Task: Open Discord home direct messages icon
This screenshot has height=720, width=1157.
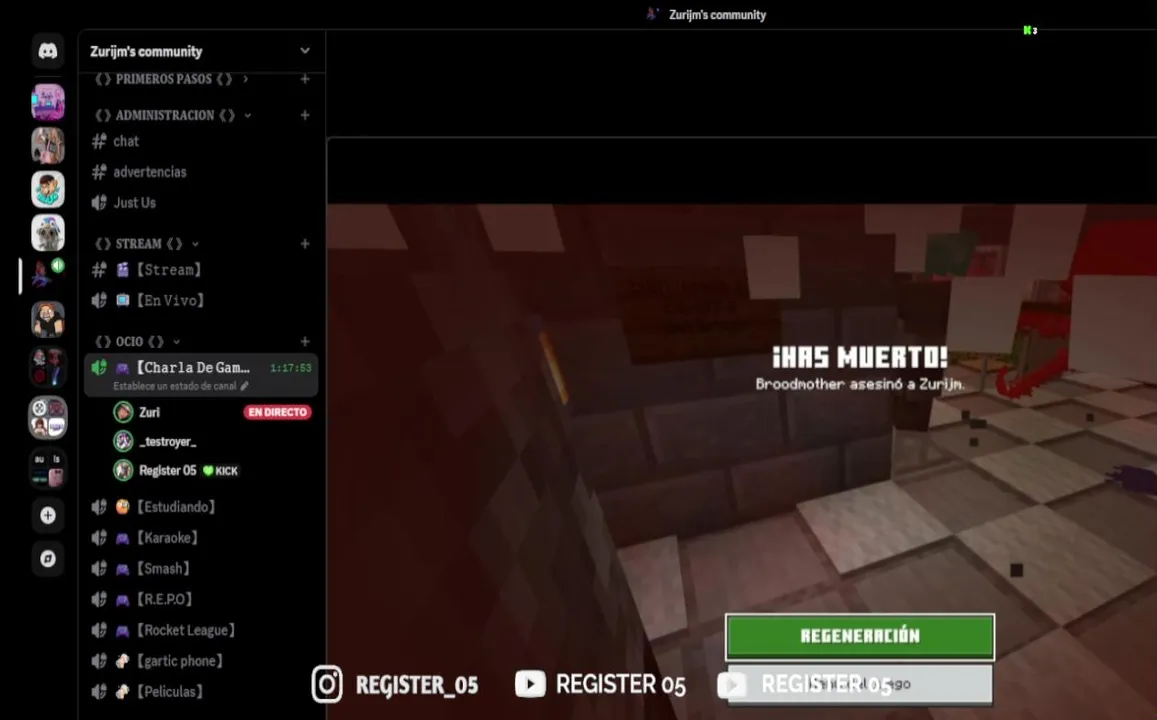Action: click(48, 51)
